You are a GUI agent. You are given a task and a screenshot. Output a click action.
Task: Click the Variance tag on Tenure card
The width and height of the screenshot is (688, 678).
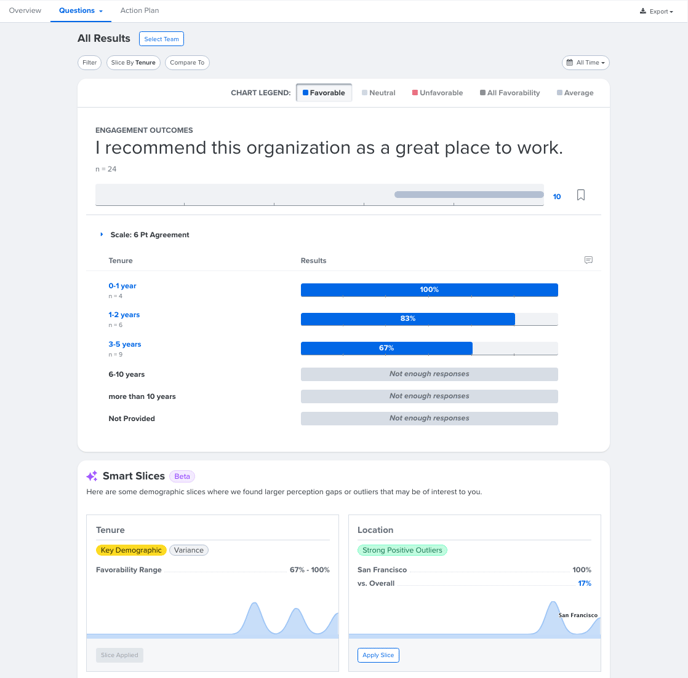point(189,550)
